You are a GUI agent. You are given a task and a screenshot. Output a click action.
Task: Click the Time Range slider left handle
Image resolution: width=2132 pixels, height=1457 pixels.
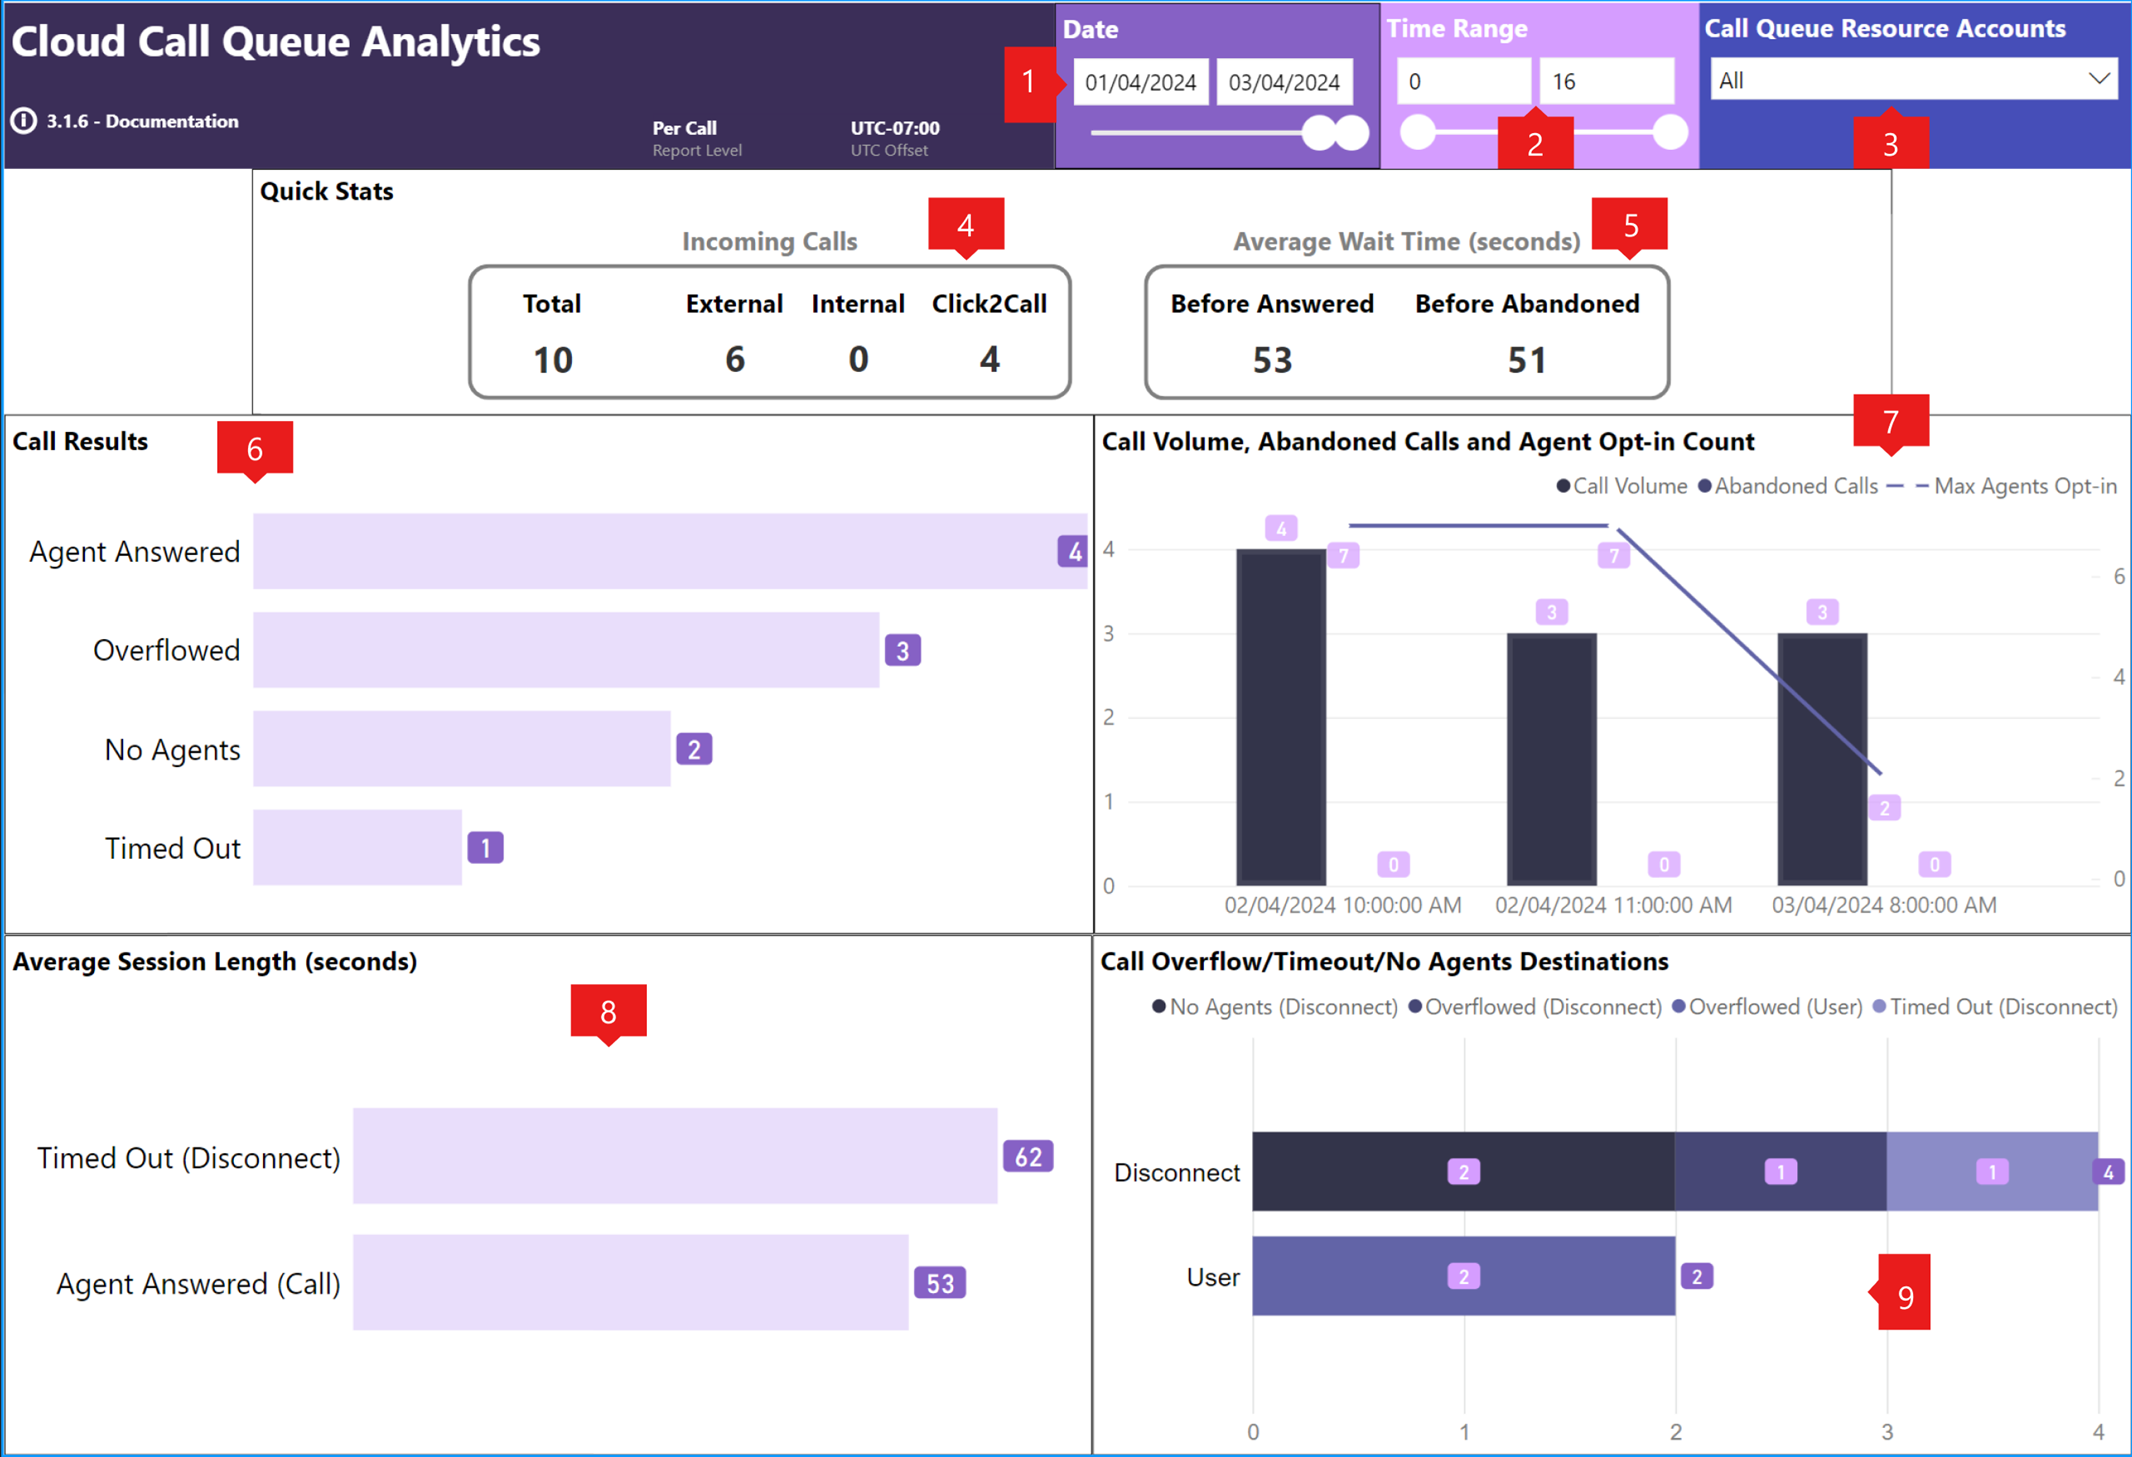[1417, 132]
